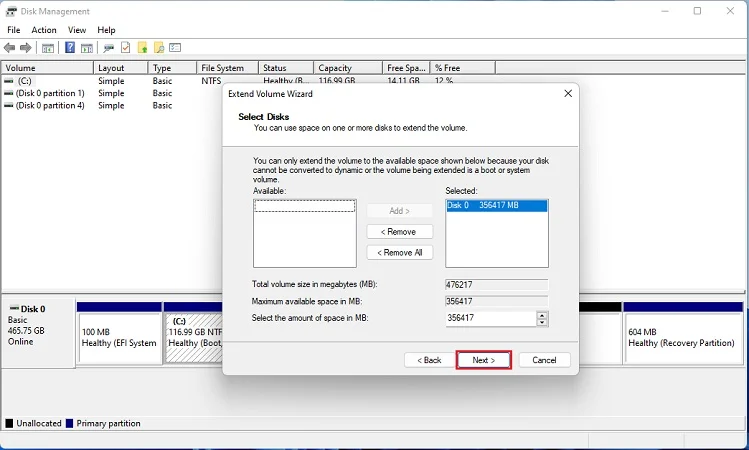749x450 pixels.
Task: Click the Back arrow toolbar icon
Action: pos(10,48)
